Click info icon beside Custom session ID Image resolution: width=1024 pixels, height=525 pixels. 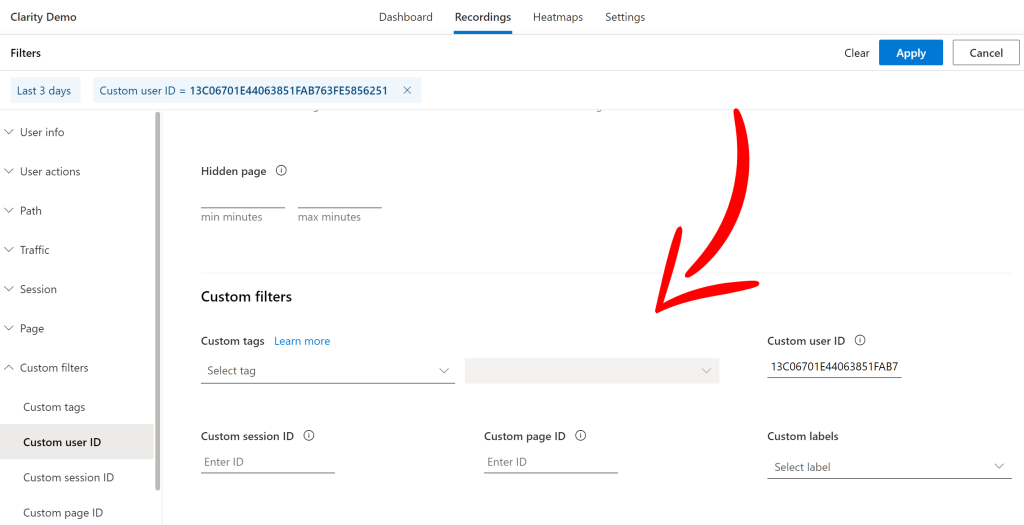click(309, 436)
